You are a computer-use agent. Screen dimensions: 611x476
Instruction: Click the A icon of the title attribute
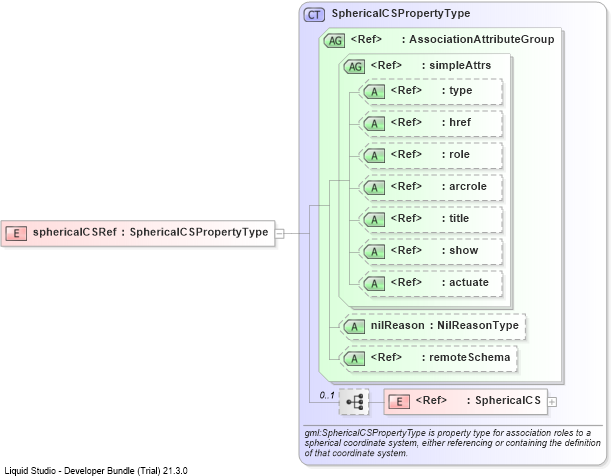[x=374, y=220]
